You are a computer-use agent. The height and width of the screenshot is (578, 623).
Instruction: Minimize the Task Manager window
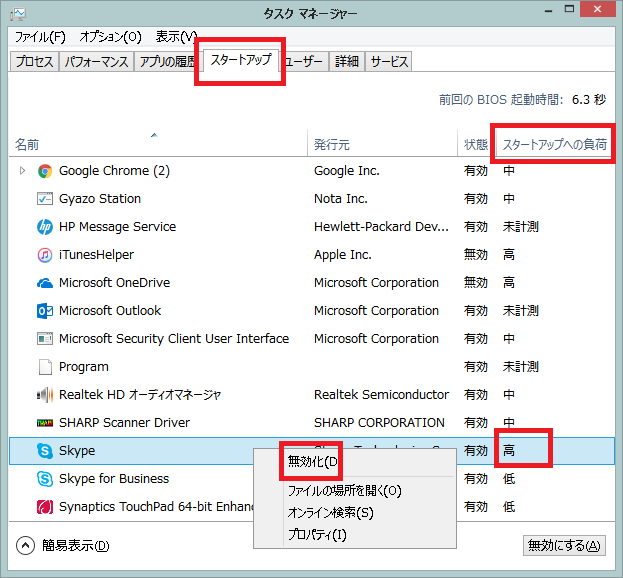point(549,10)
